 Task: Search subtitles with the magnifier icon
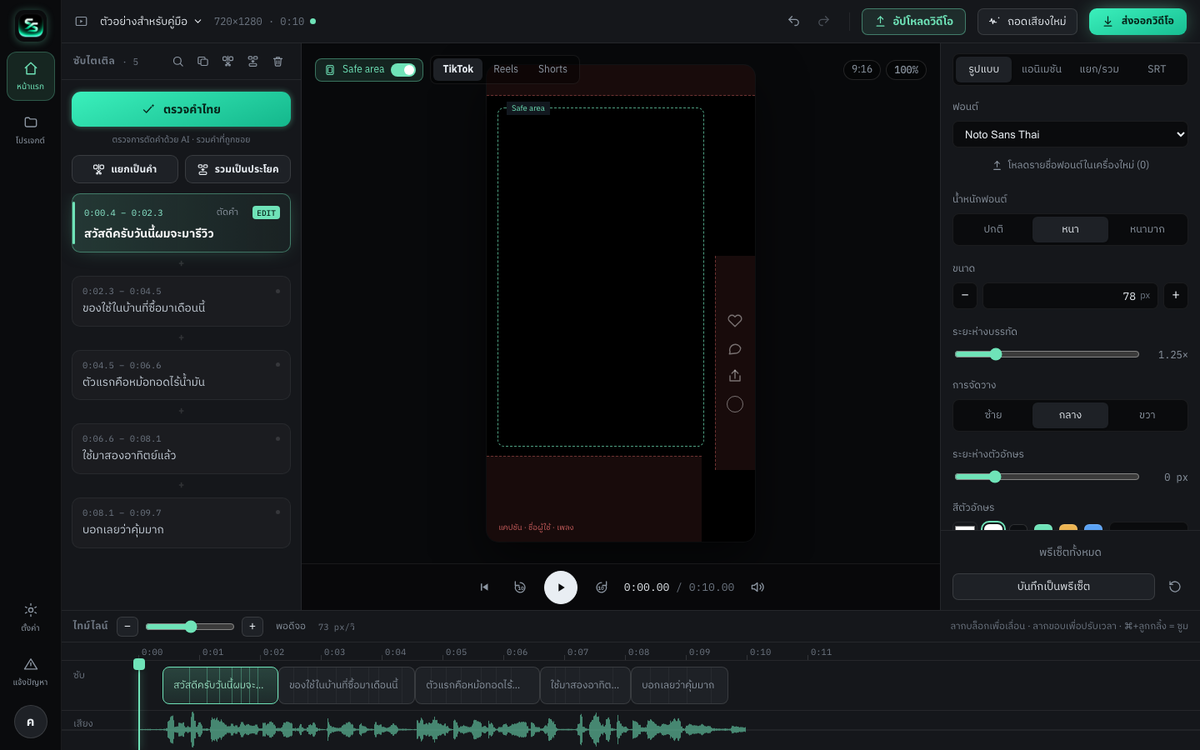tap(178, 61)
